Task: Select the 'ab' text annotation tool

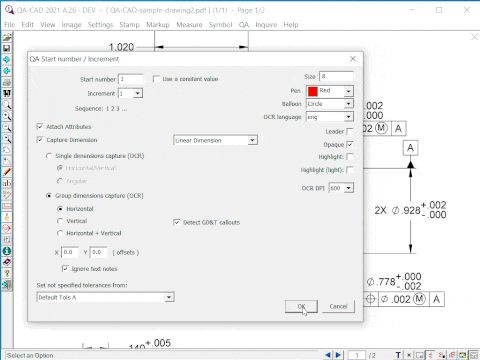Action: click(7, 183)
